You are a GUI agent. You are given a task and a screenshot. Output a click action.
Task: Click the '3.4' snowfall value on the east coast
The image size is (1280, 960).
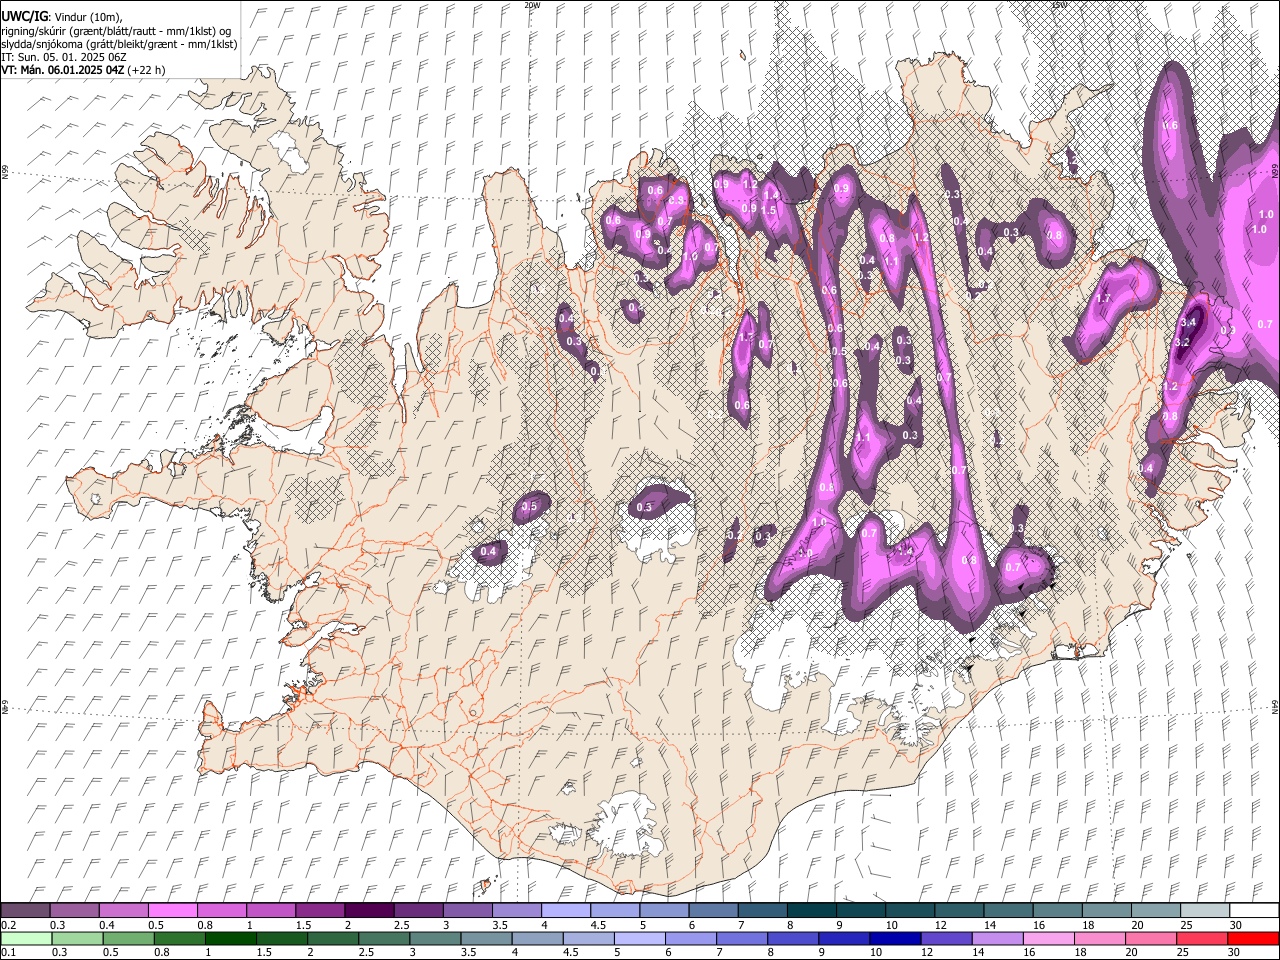(1188, 323)
